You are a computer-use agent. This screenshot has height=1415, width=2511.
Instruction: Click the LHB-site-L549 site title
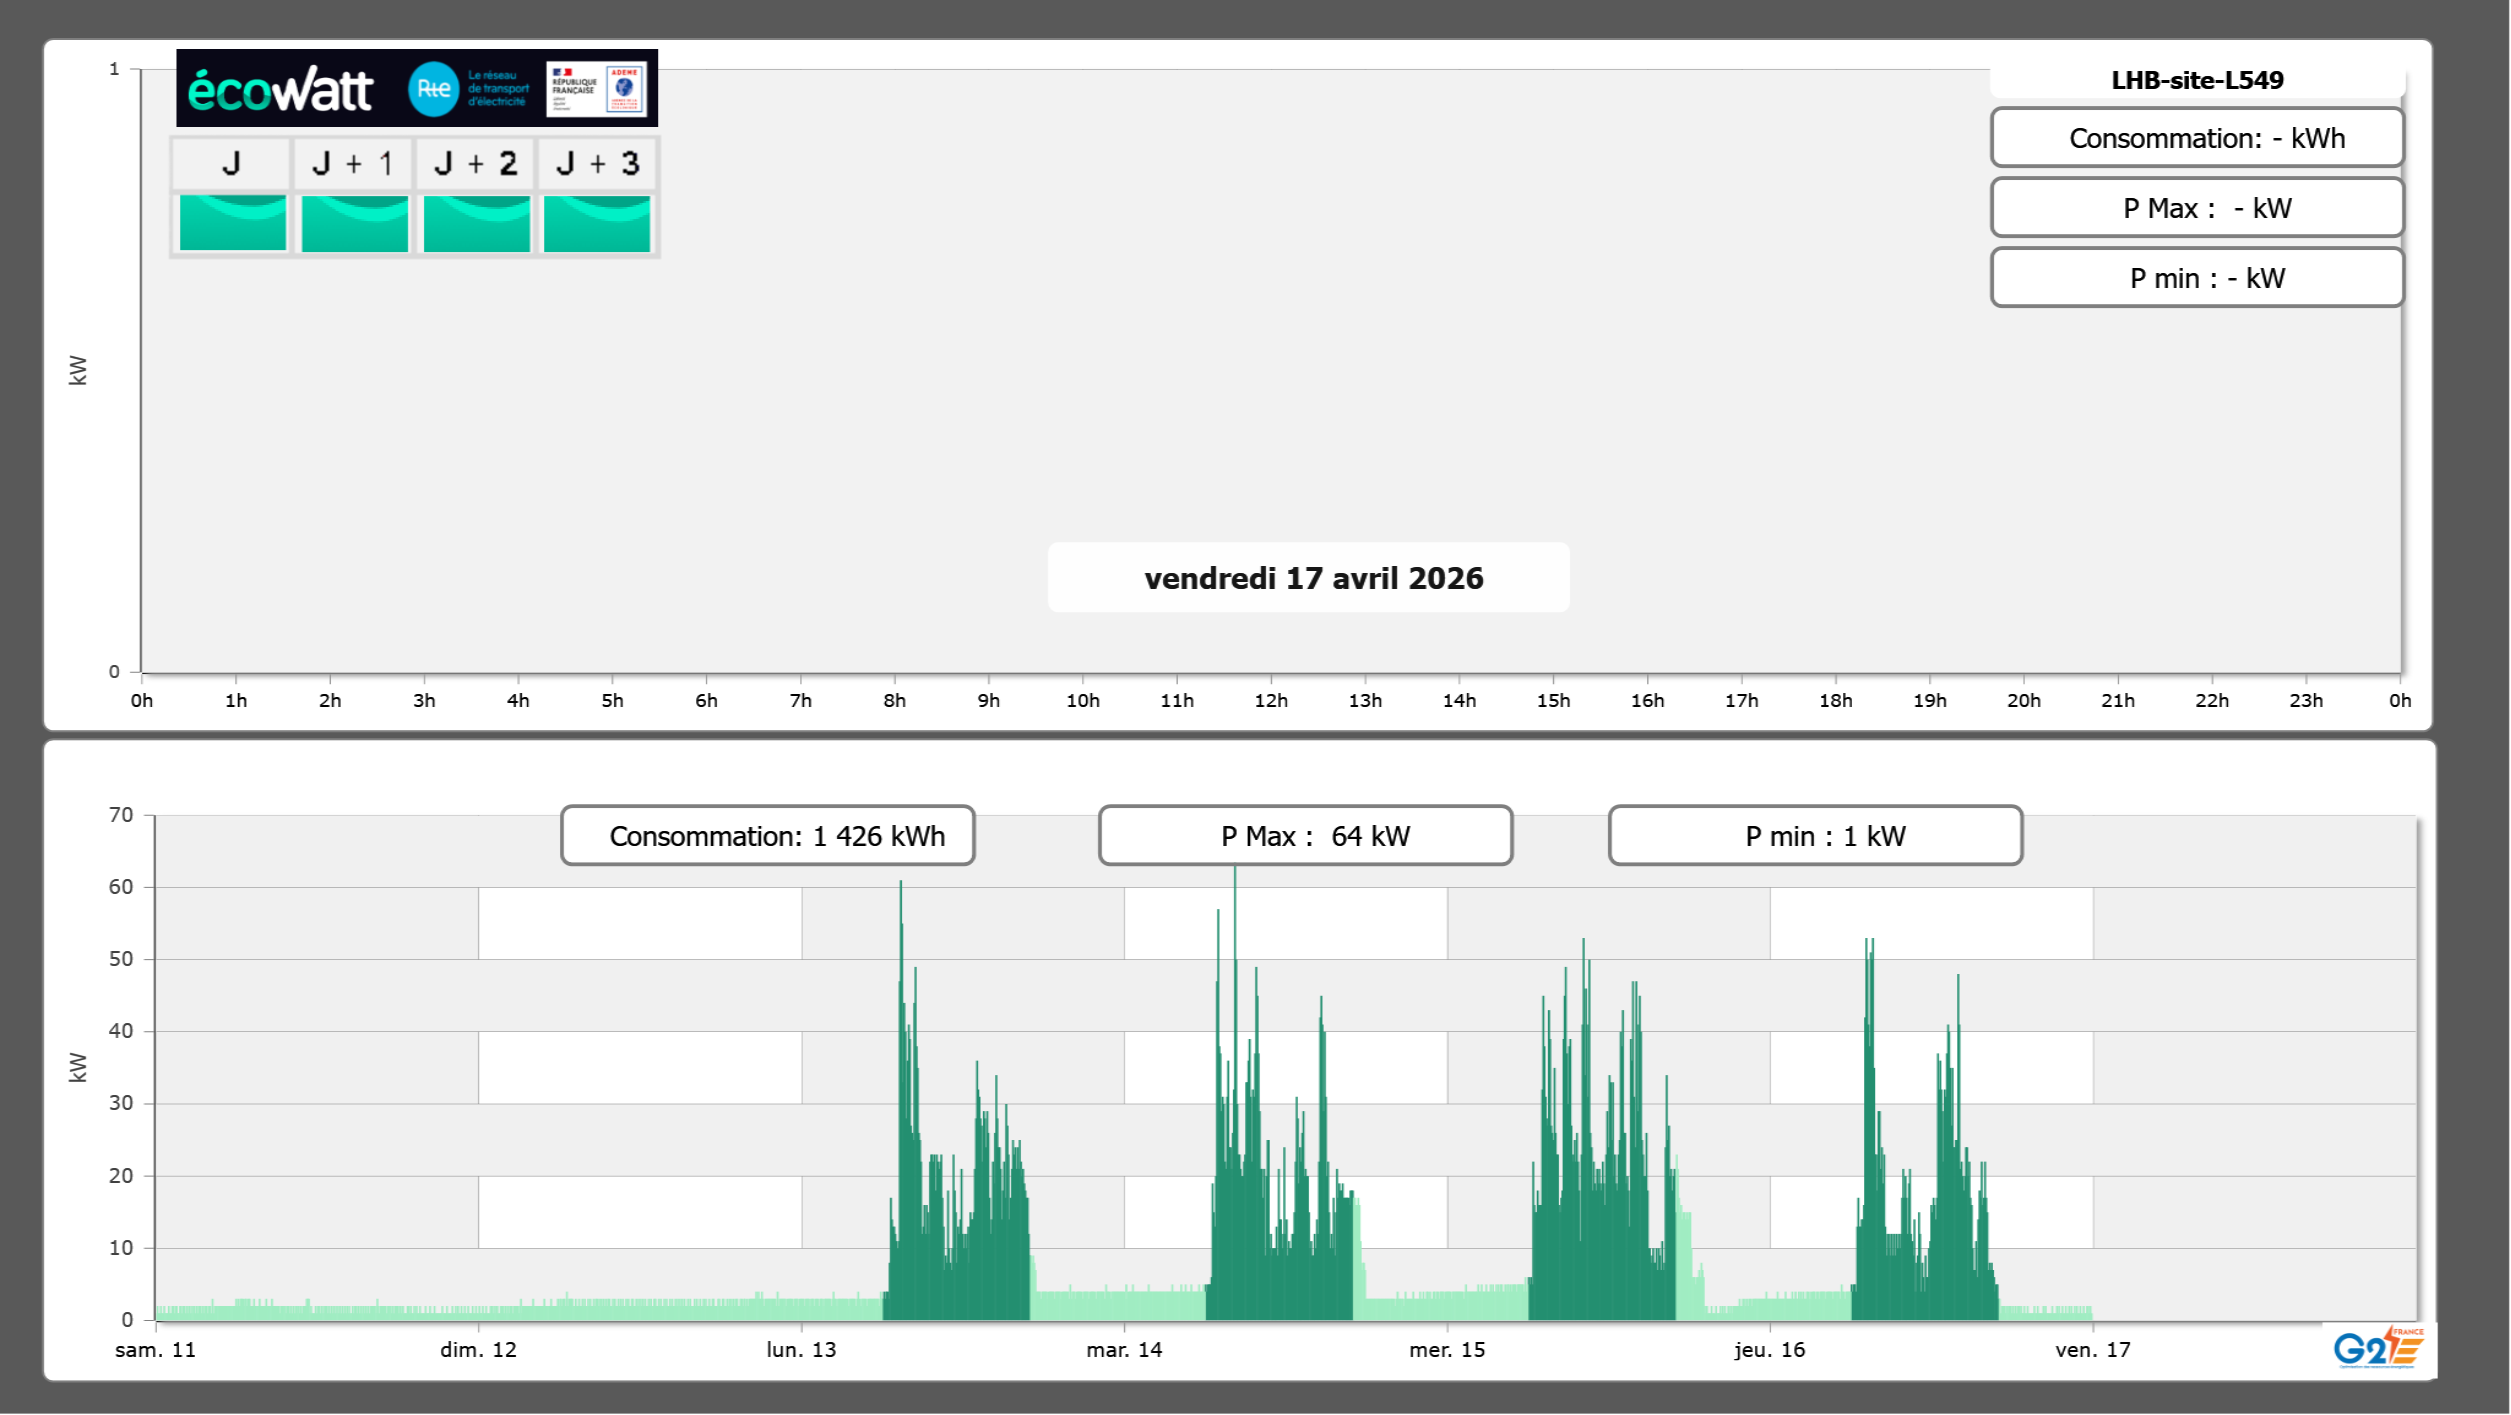click(2197, 80)
